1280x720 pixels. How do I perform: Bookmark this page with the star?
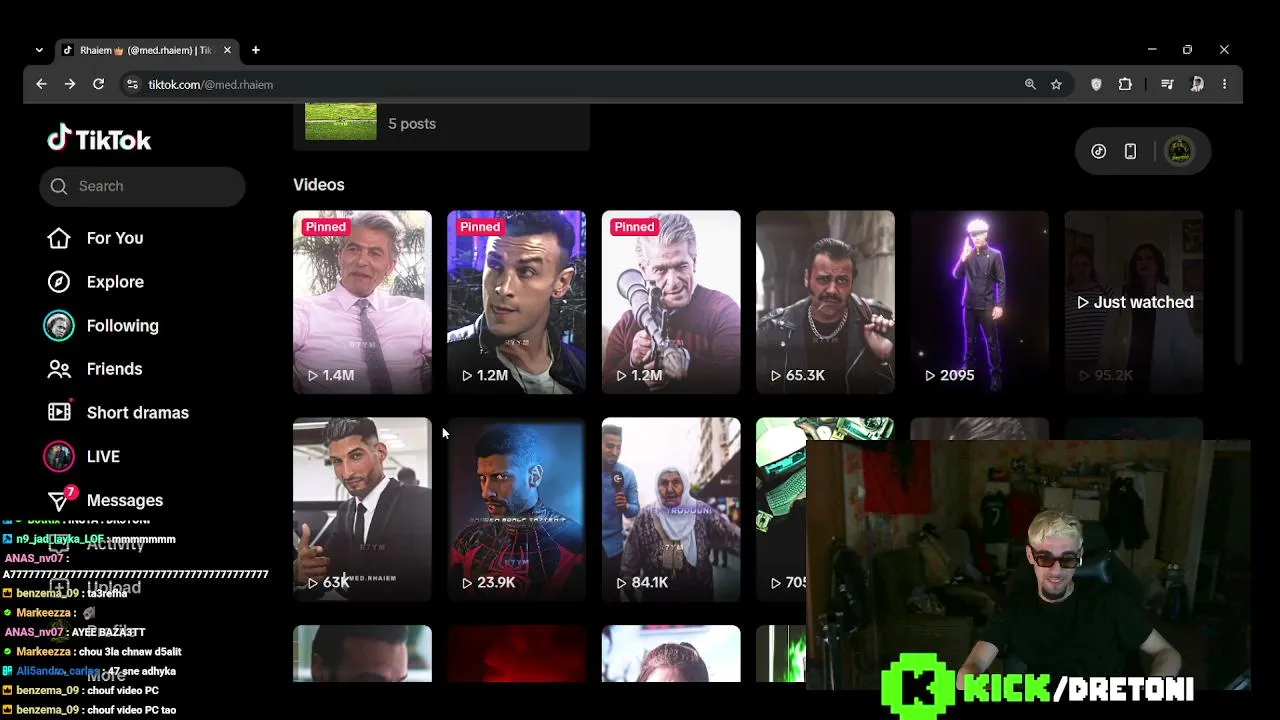pyautogui.click(x=1056, y=85)
